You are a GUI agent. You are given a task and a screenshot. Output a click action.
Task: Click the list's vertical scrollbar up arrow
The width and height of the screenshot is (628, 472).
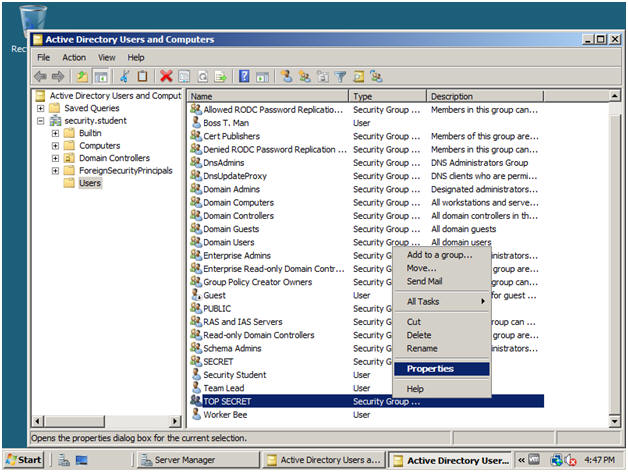tap(615, 96)
